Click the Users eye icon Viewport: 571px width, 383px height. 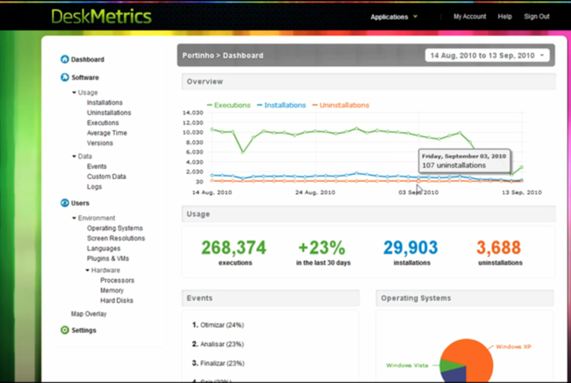click(64, 203)
